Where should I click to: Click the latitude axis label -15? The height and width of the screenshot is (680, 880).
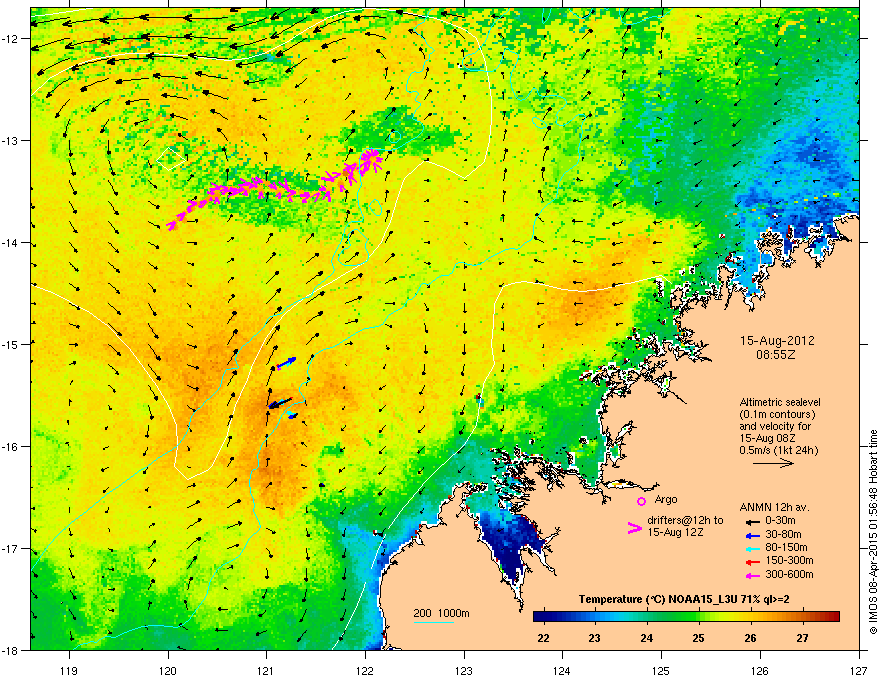10,344
